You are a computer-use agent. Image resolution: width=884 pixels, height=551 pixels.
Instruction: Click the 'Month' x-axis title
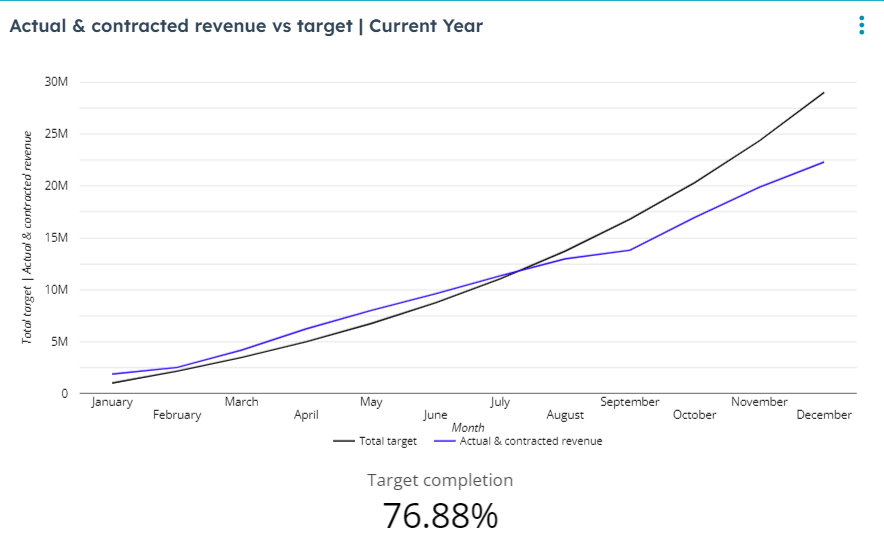[468, 427]
